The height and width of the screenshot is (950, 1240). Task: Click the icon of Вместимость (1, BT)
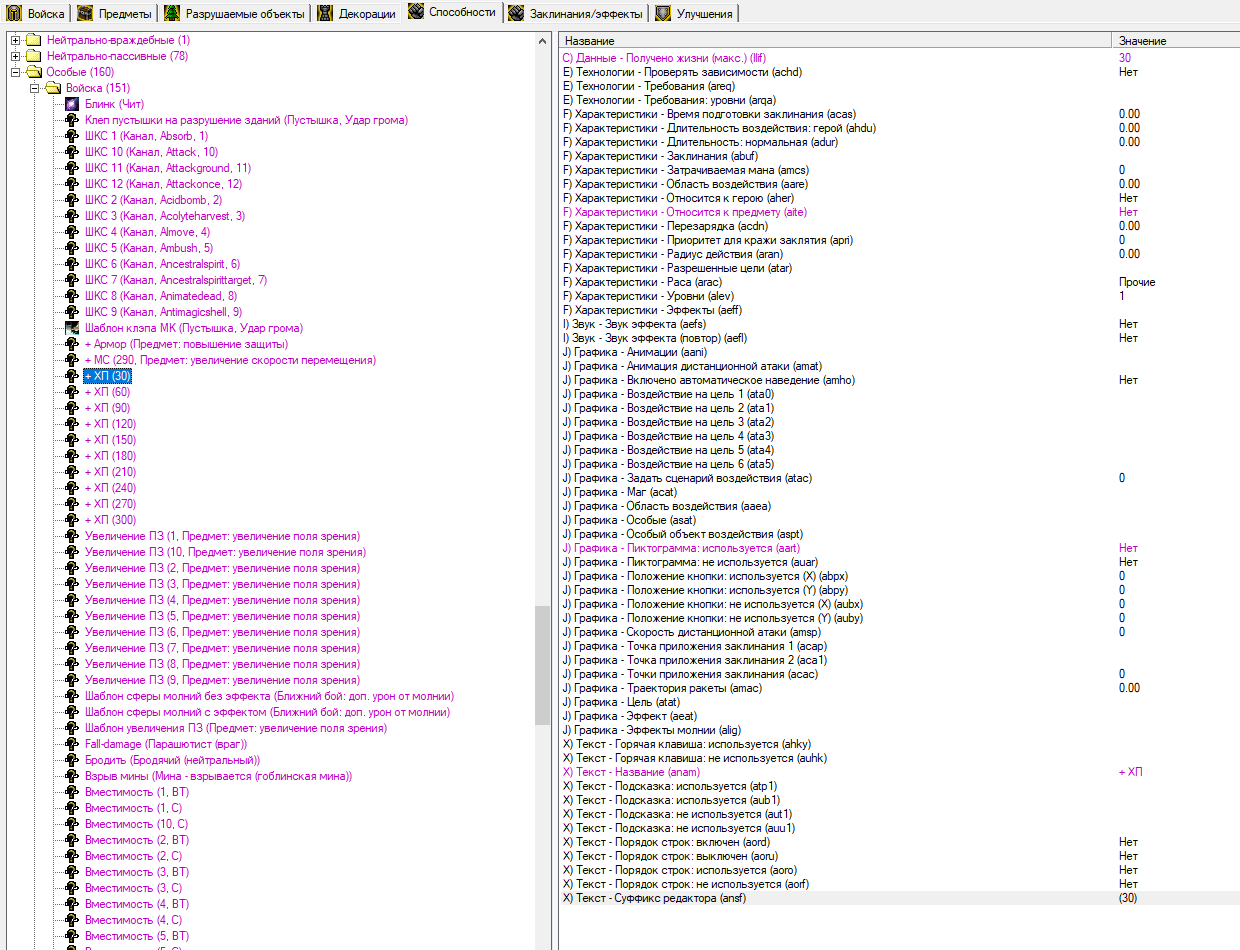coord(72,792)
